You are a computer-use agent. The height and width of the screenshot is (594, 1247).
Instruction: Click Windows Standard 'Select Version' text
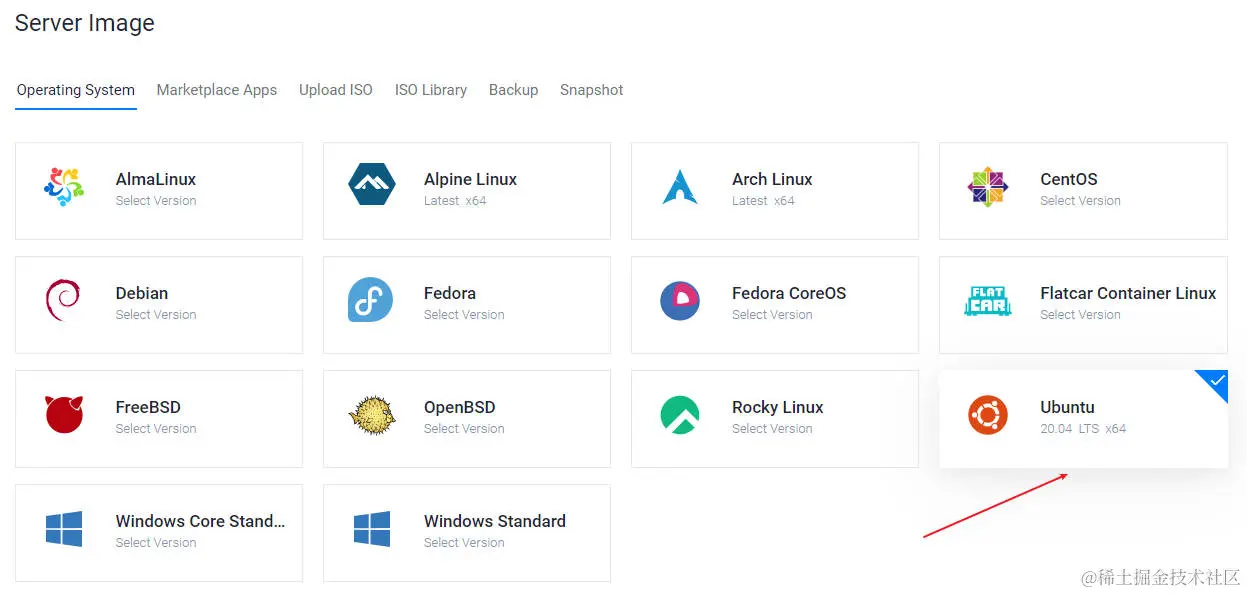tap(464, 543)
